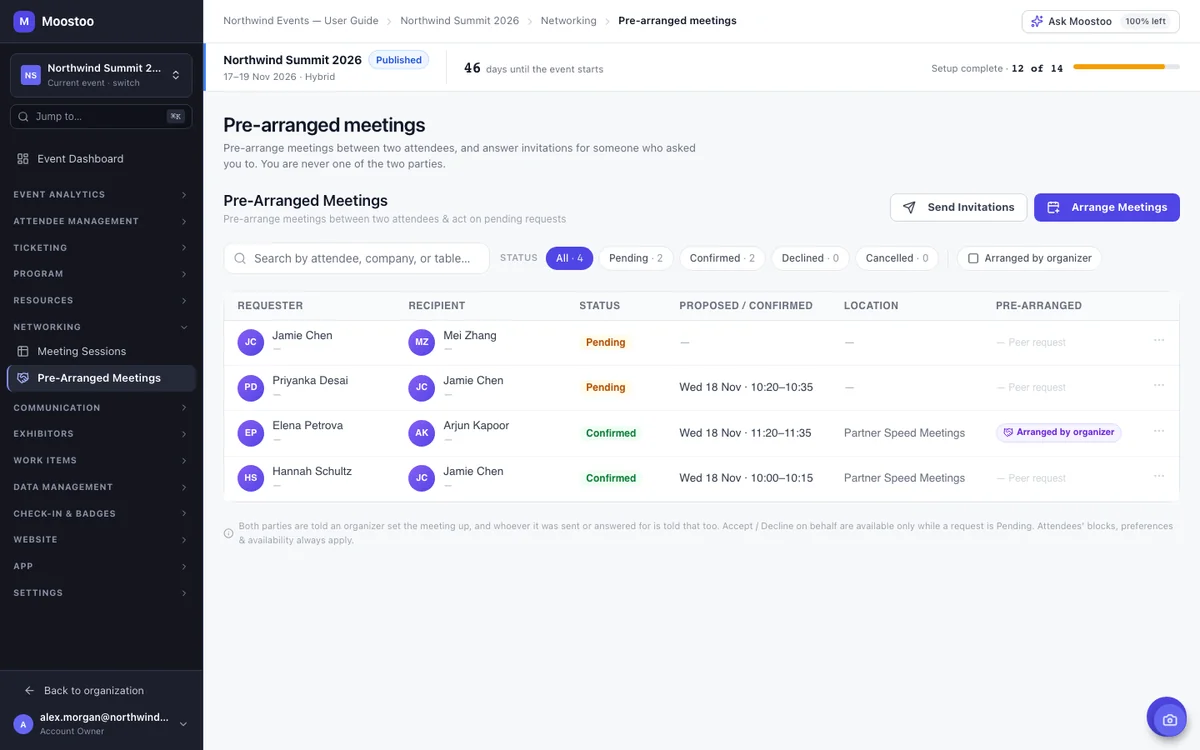Click the Pre-Arranged Meetings shield icon in sidebar

point(23,378)
